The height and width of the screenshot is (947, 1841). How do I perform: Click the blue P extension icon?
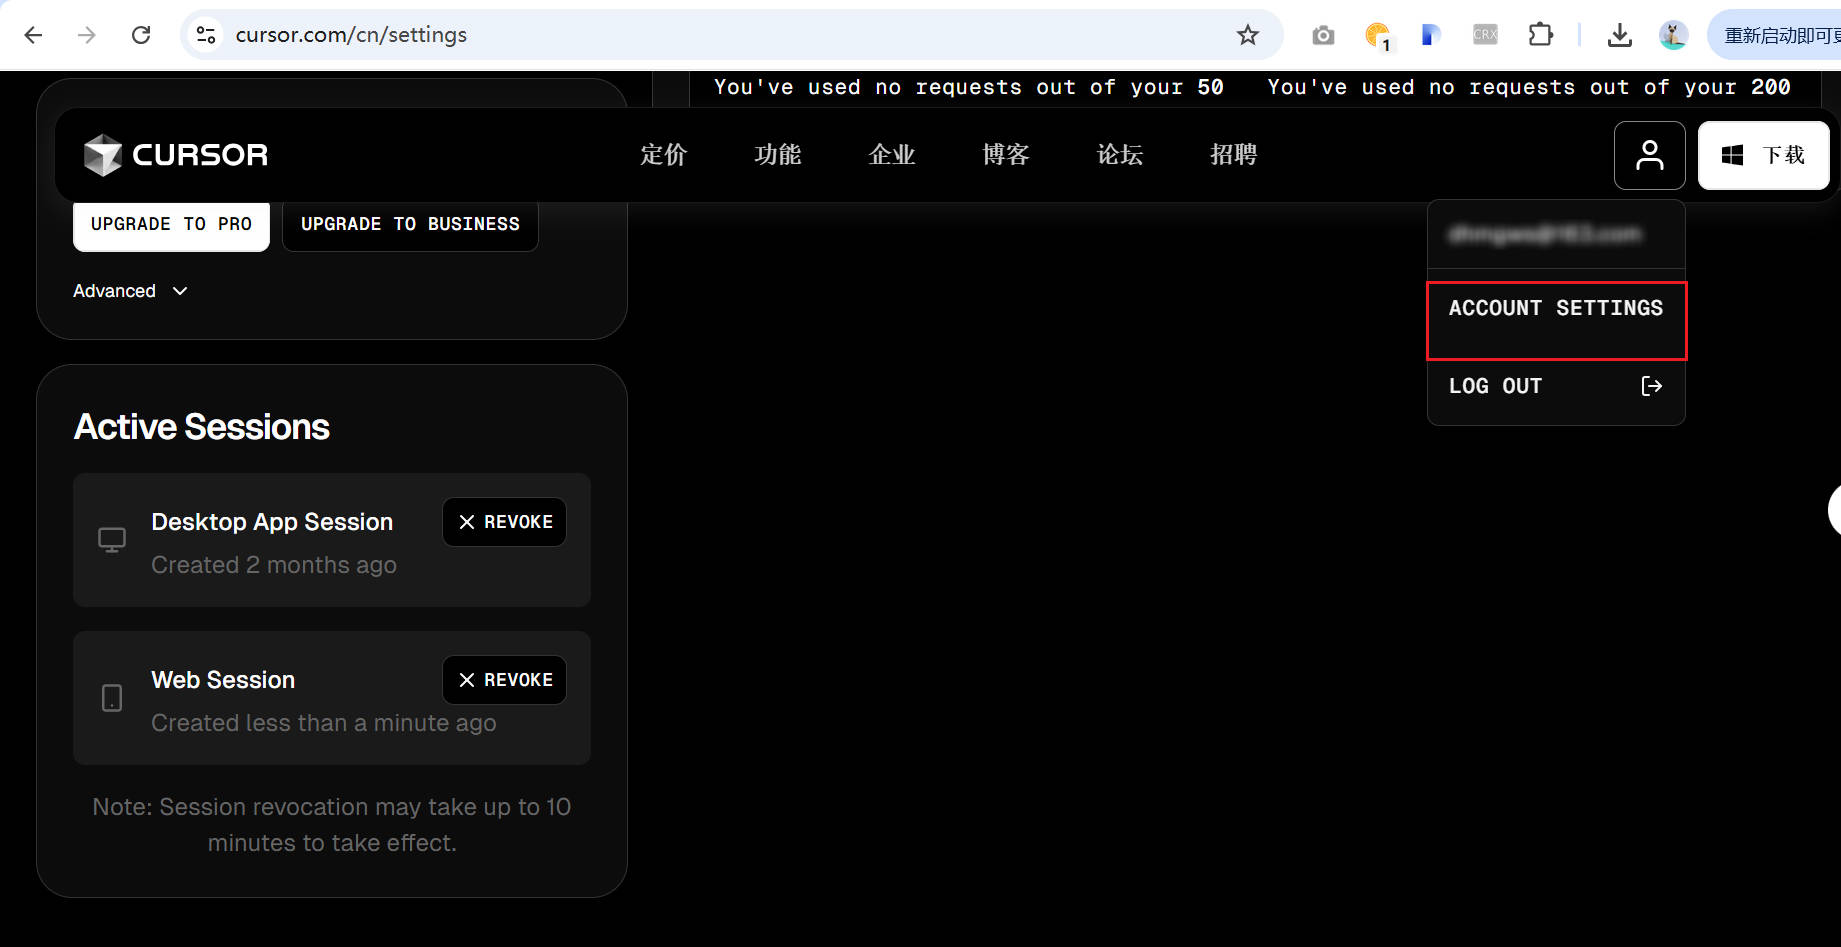point(1430,35)
